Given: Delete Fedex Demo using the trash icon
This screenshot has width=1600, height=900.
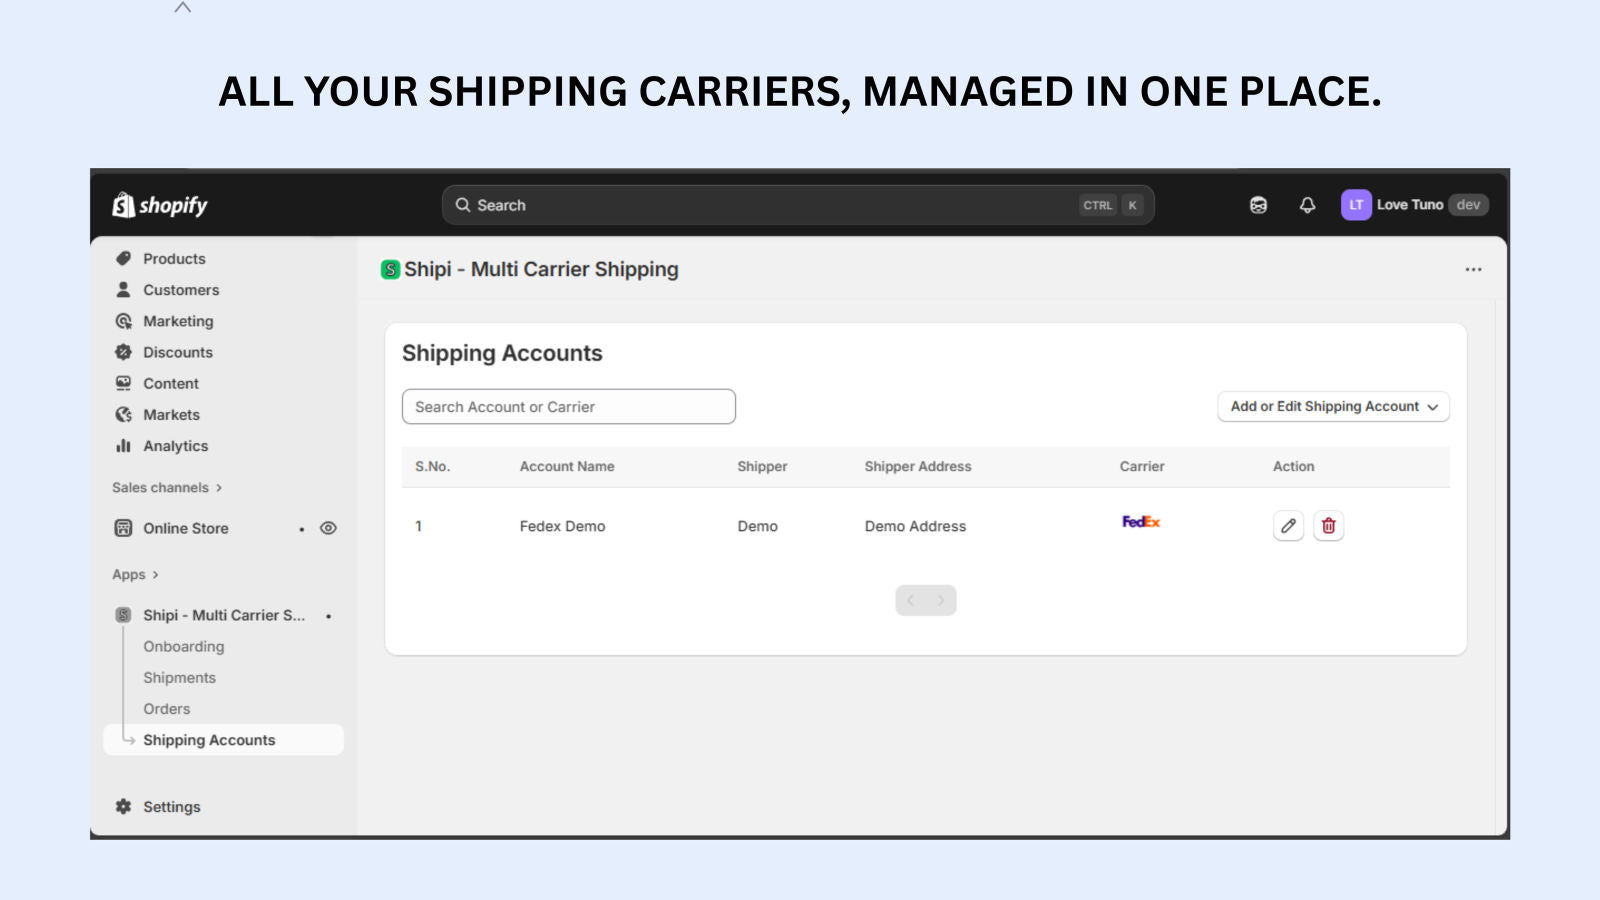Looking at the screenshot, I should coord(1329,525).
